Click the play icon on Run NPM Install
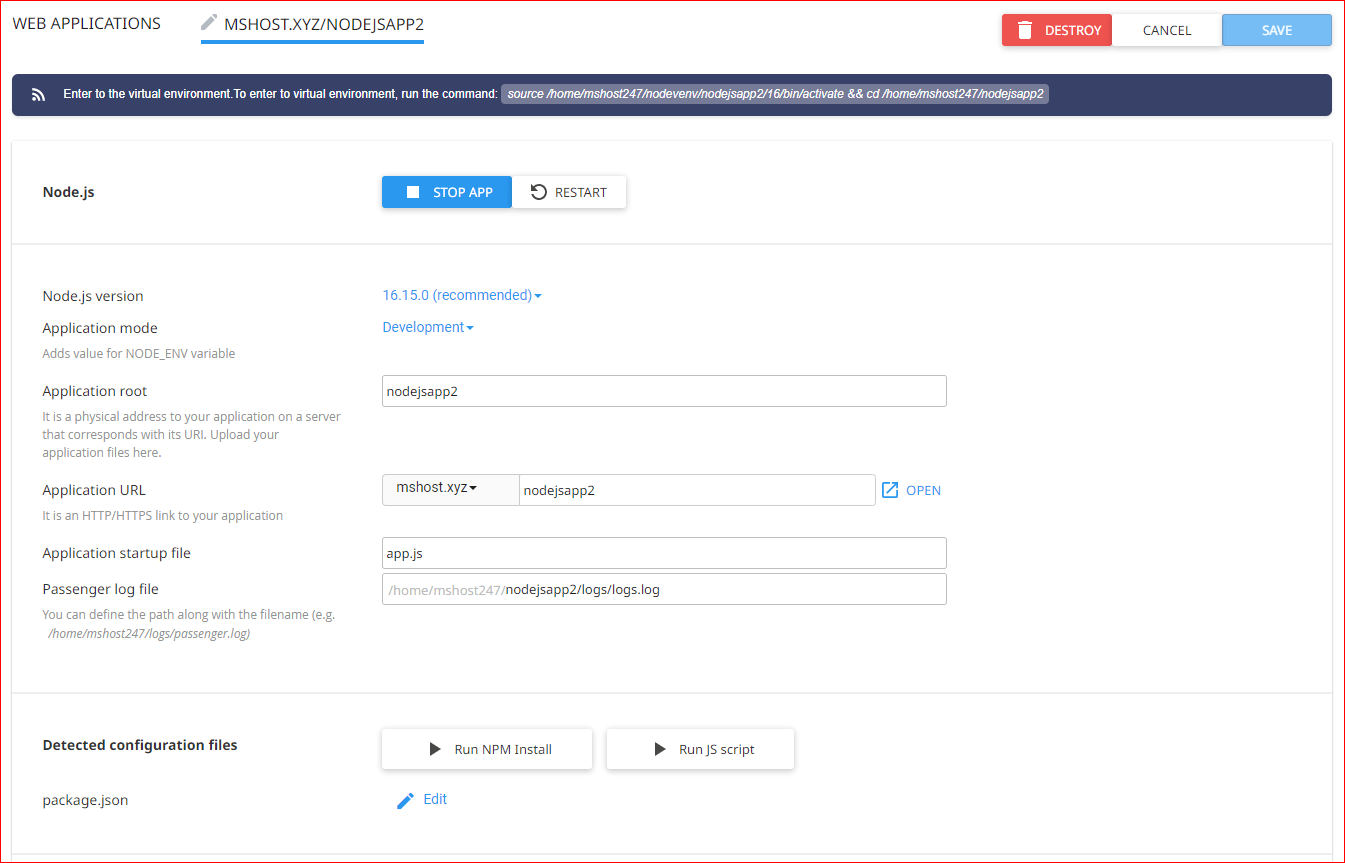 (x=435, y=749)
